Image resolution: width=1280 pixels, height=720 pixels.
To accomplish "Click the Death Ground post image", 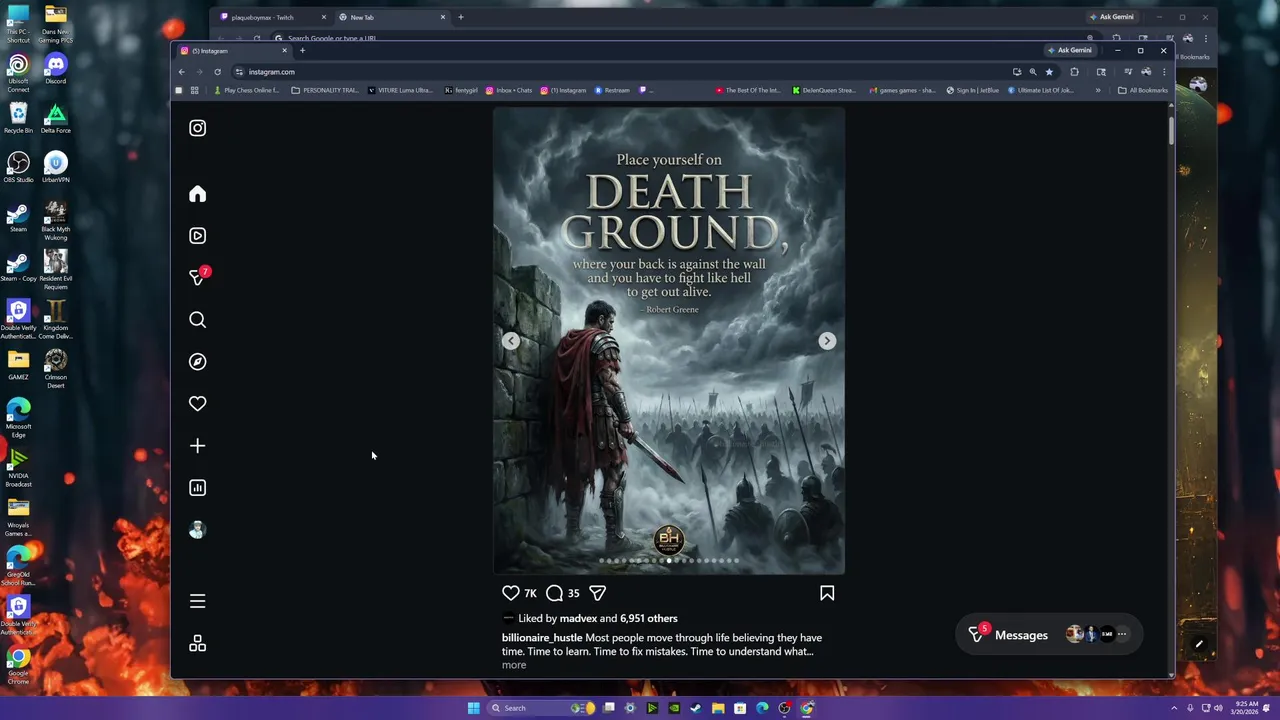I will coord(669,341).
